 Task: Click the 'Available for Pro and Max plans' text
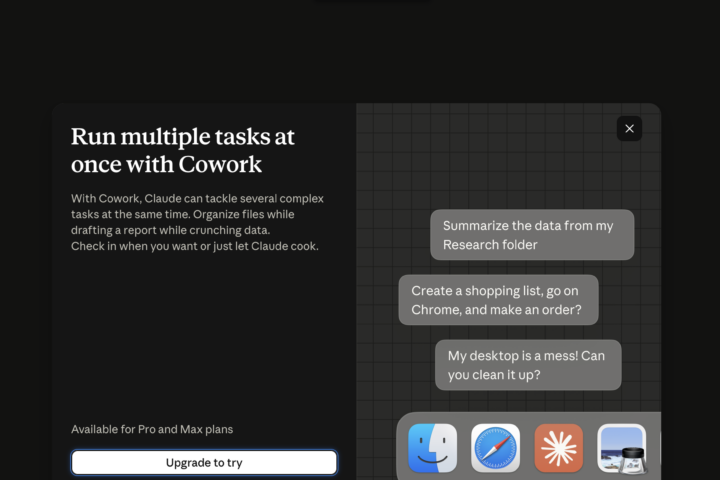coord(152,429)
